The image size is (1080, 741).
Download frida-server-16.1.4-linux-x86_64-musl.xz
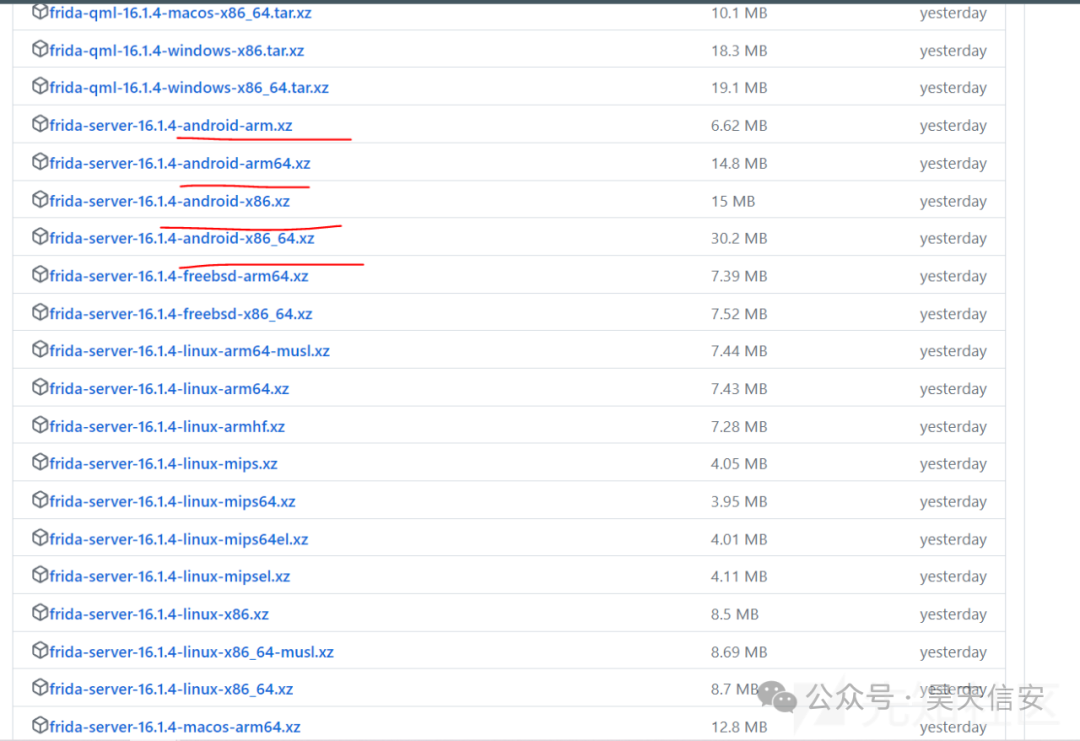191,652
